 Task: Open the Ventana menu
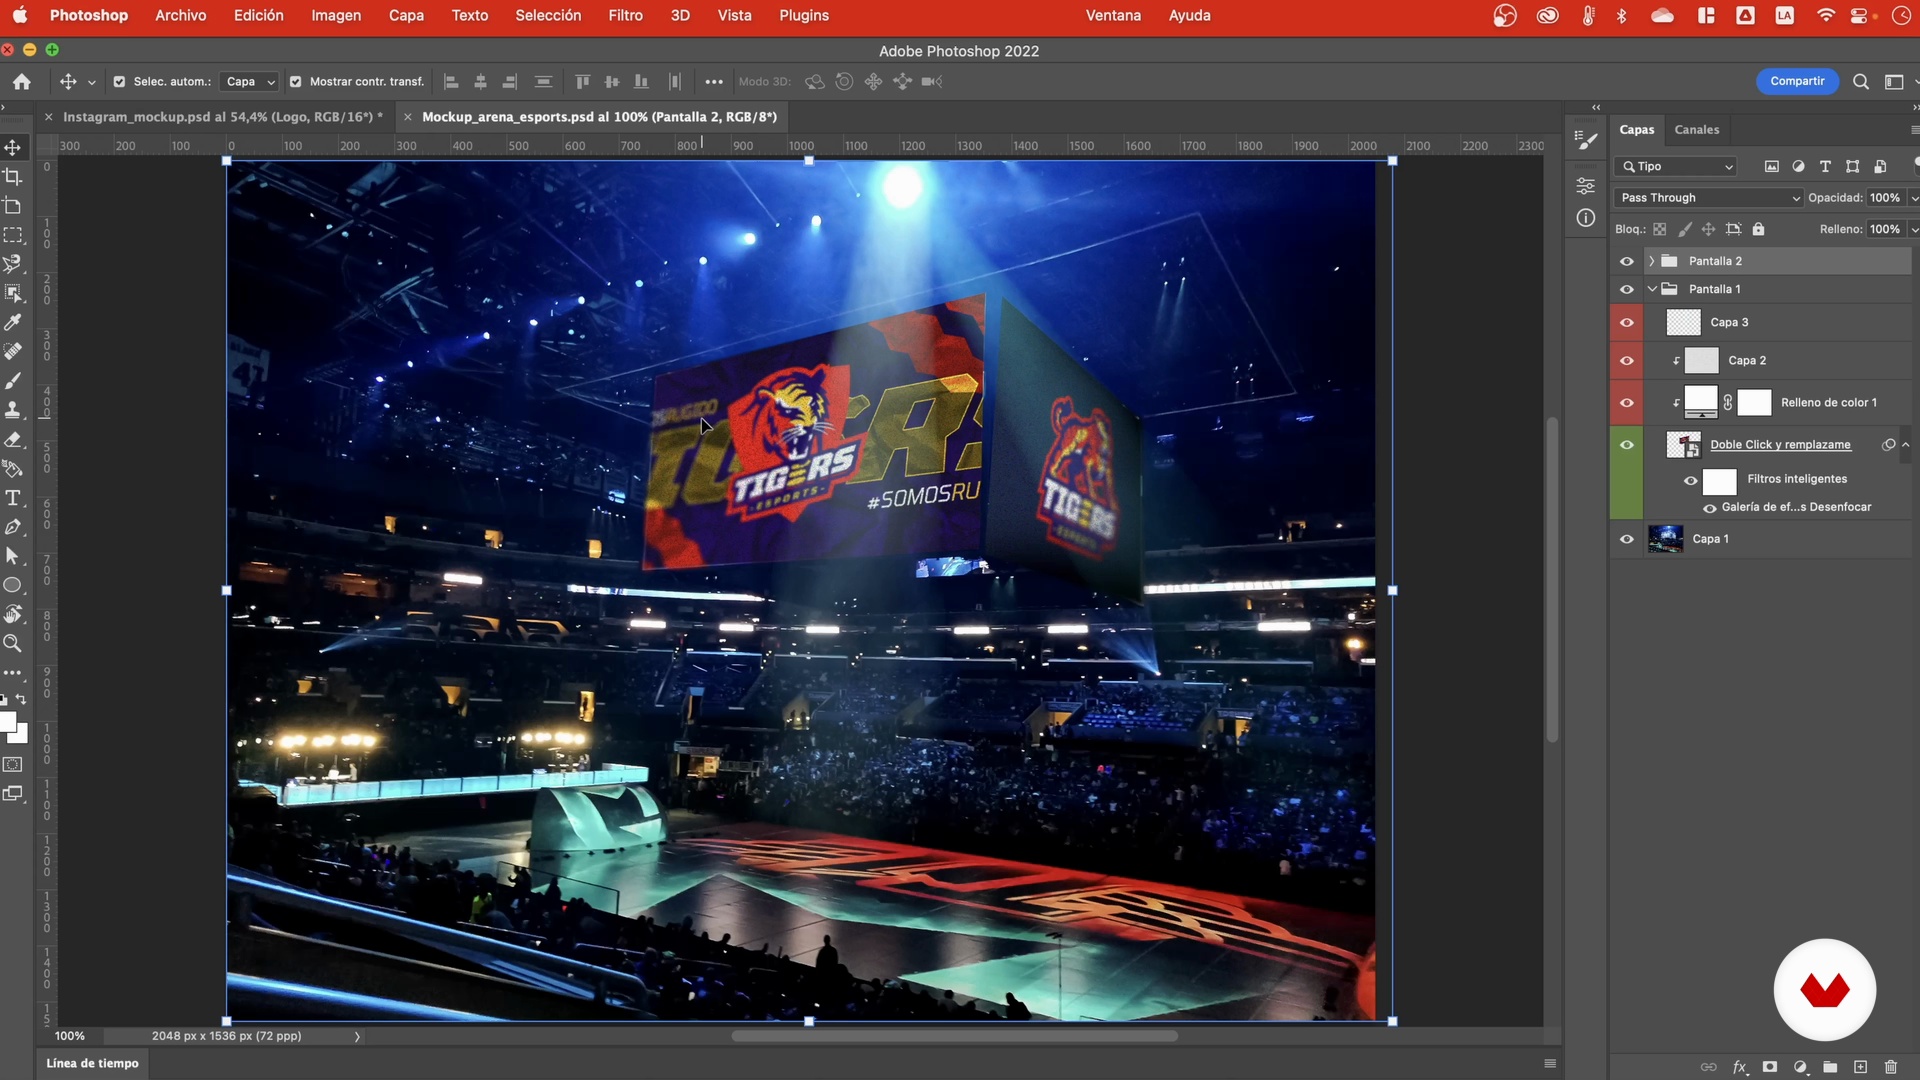[x=1113, y=15]
